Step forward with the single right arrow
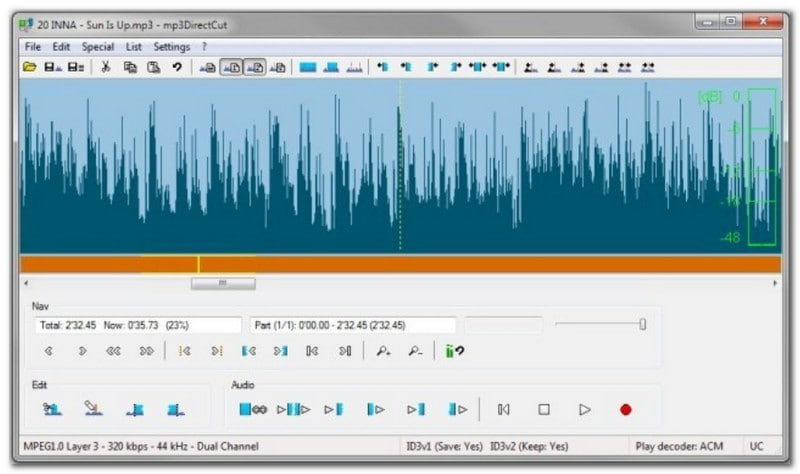The width and height of the screenshot is (800, 474). (x=82, y=351)
